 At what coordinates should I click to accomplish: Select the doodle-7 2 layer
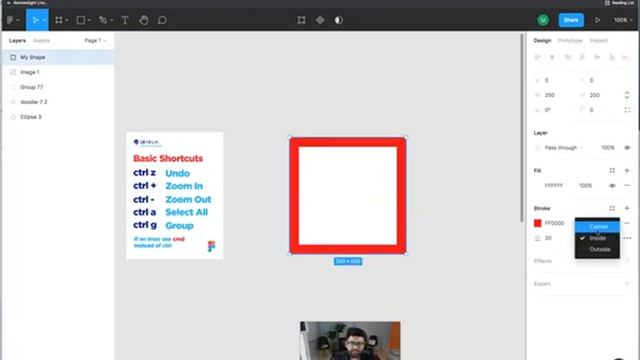pyautogui.click(x=58, y=102)
